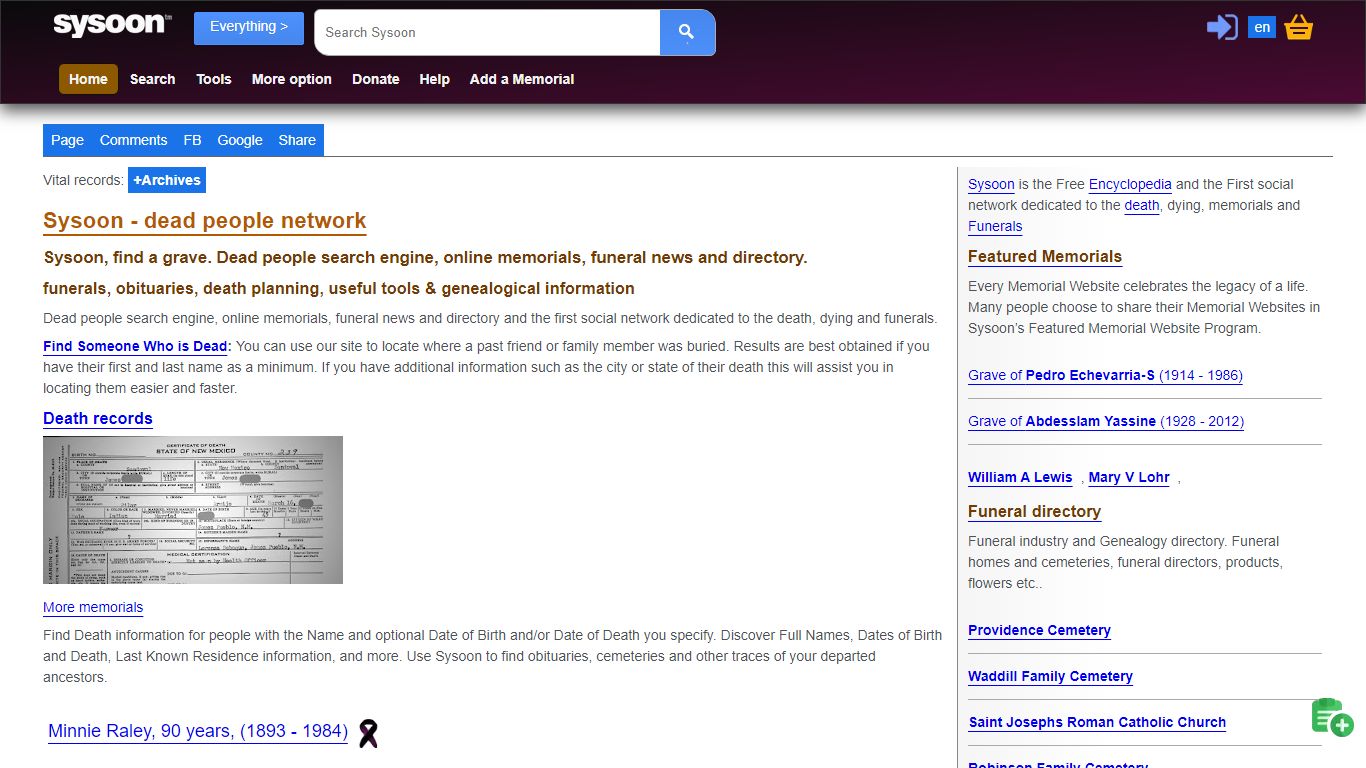Image resolution: width=1366 pixels, height=768 pixels.
Task: Open Sysoon - dead people network heading link
Action: (x=205, y=221)
